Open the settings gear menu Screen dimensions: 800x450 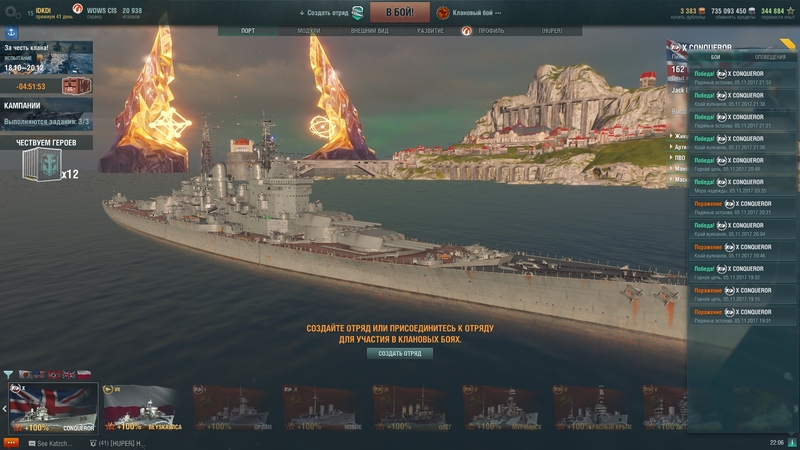12,12
